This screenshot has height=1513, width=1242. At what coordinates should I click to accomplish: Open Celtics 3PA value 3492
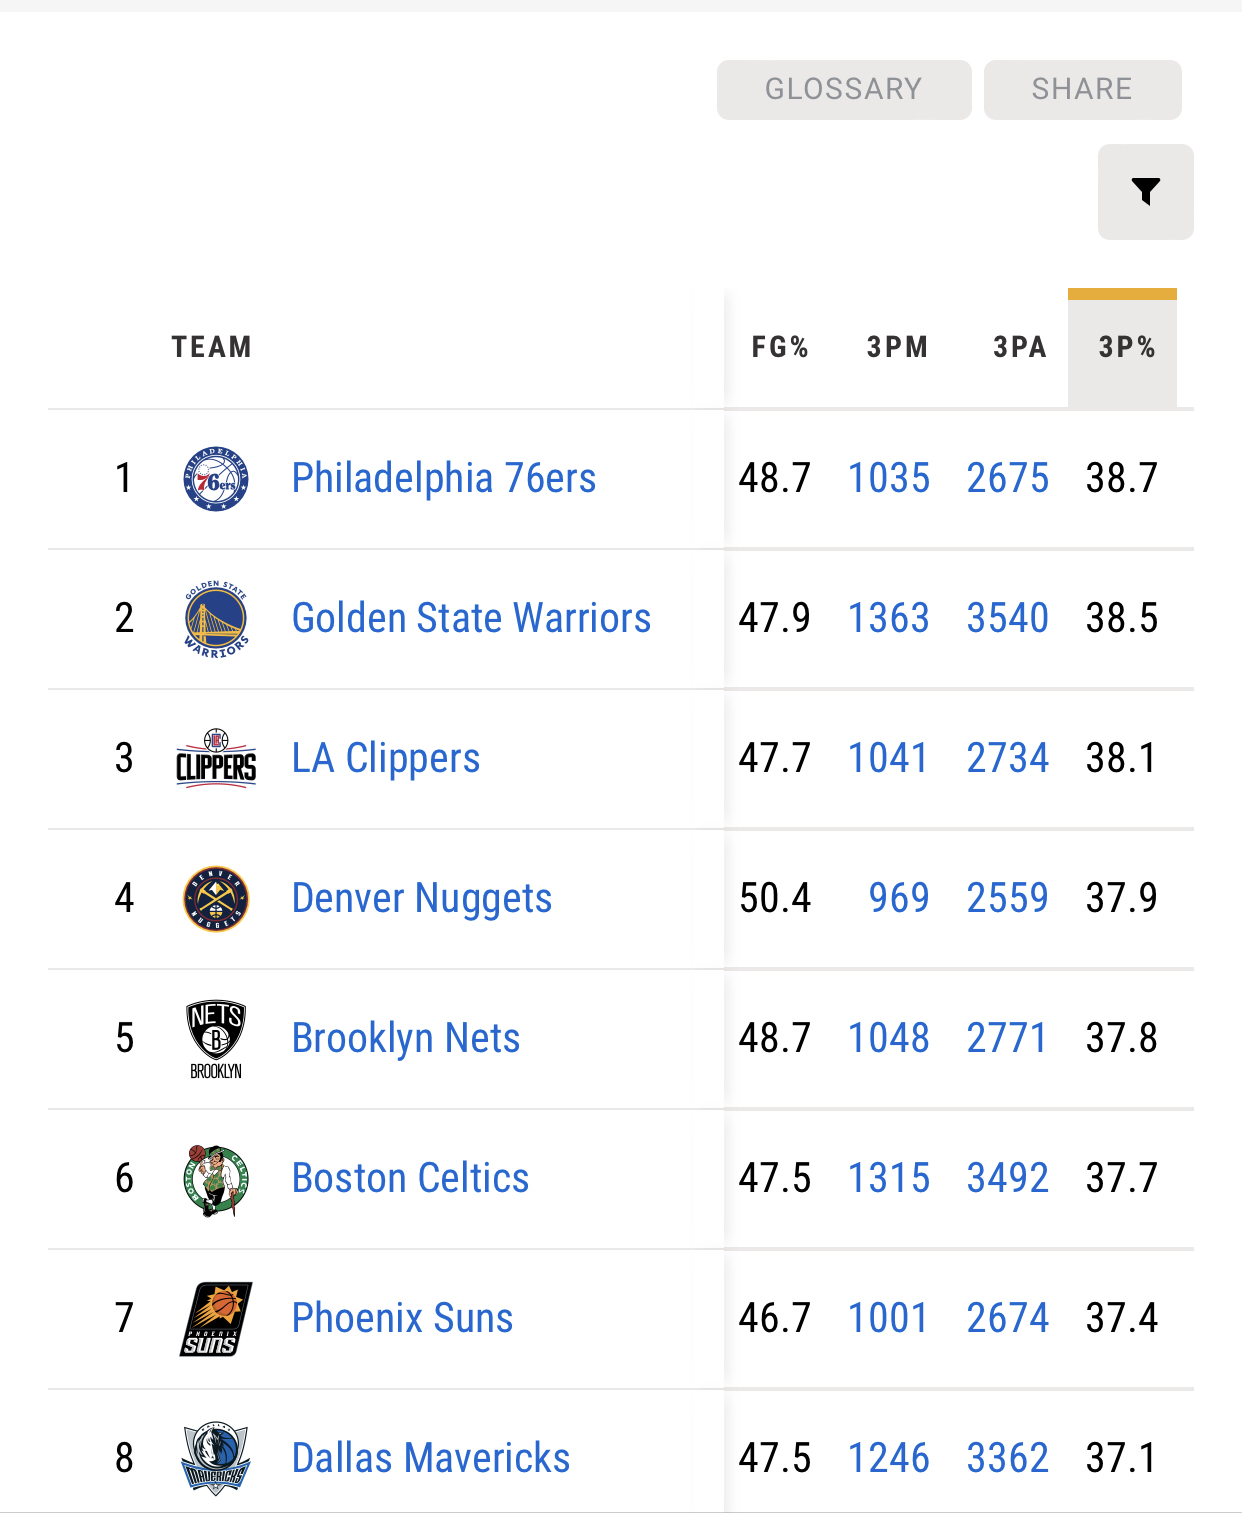[x=1007, y=1178]
